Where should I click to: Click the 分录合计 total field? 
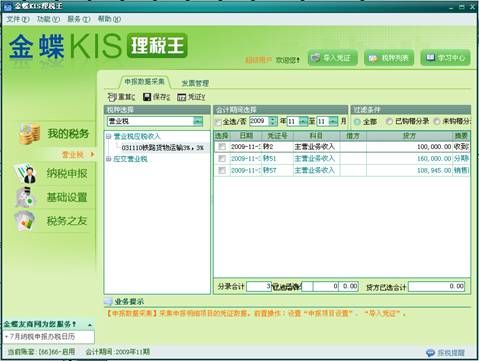(259, 286)
